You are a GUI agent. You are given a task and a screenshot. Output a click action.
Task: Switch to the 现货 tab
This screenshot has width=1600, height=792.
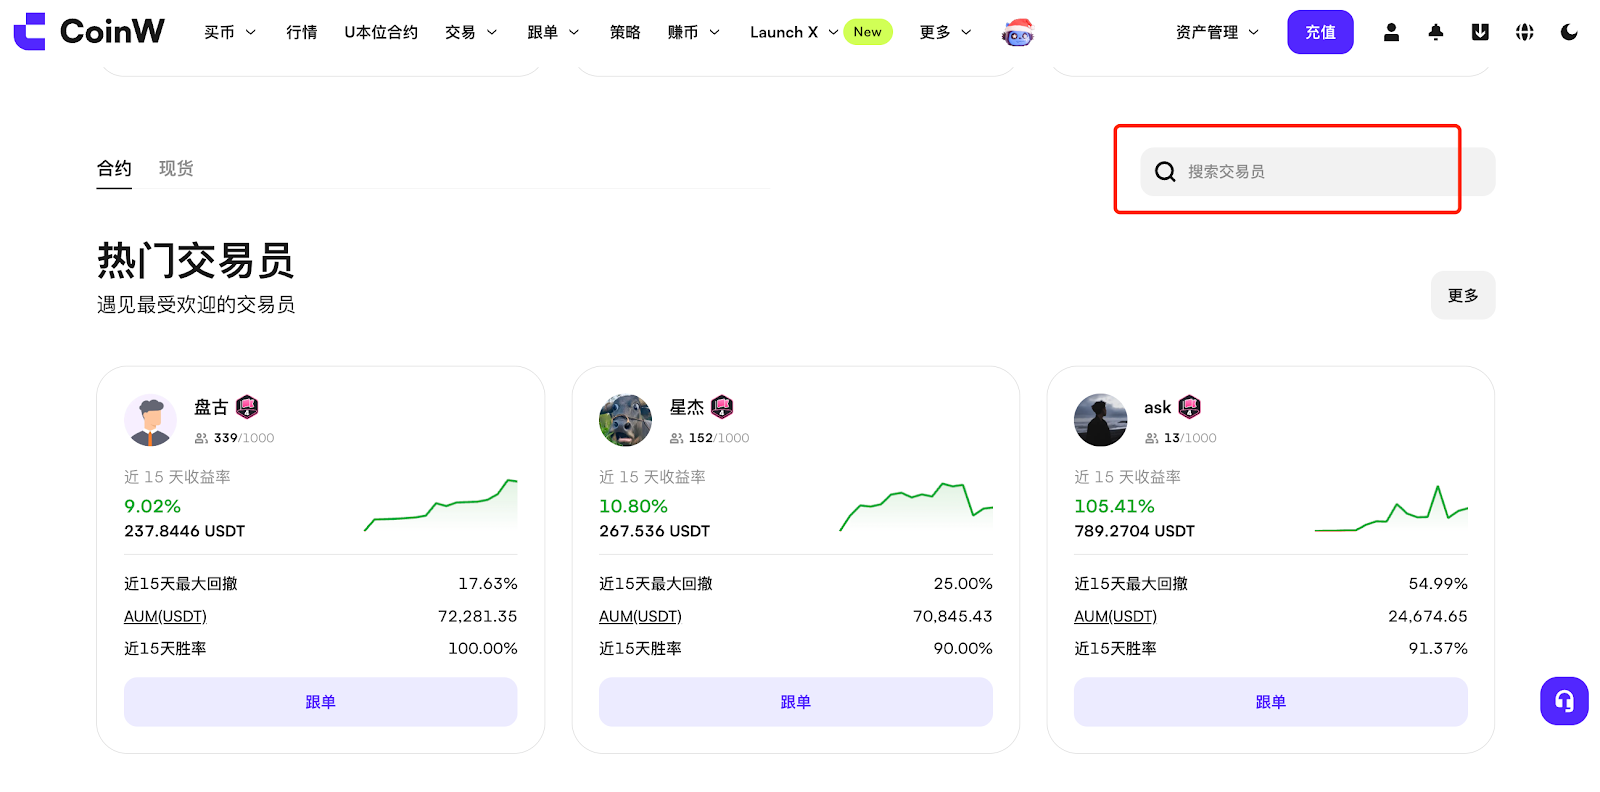pyautogui.click(x=176, y=168)
